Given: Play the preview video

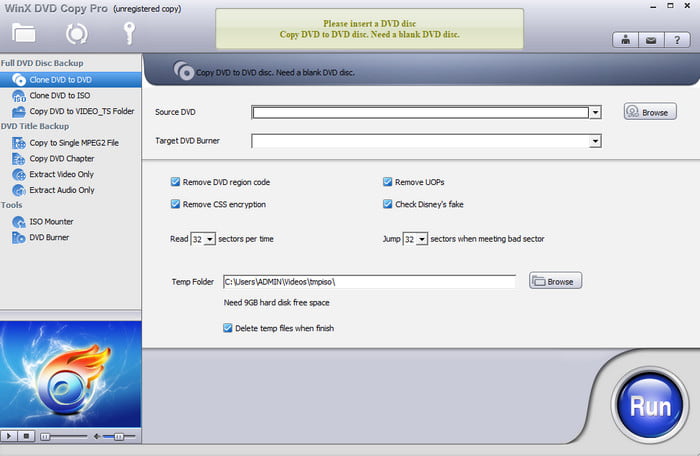Looking at the screenshot, I should pos(8,436).
